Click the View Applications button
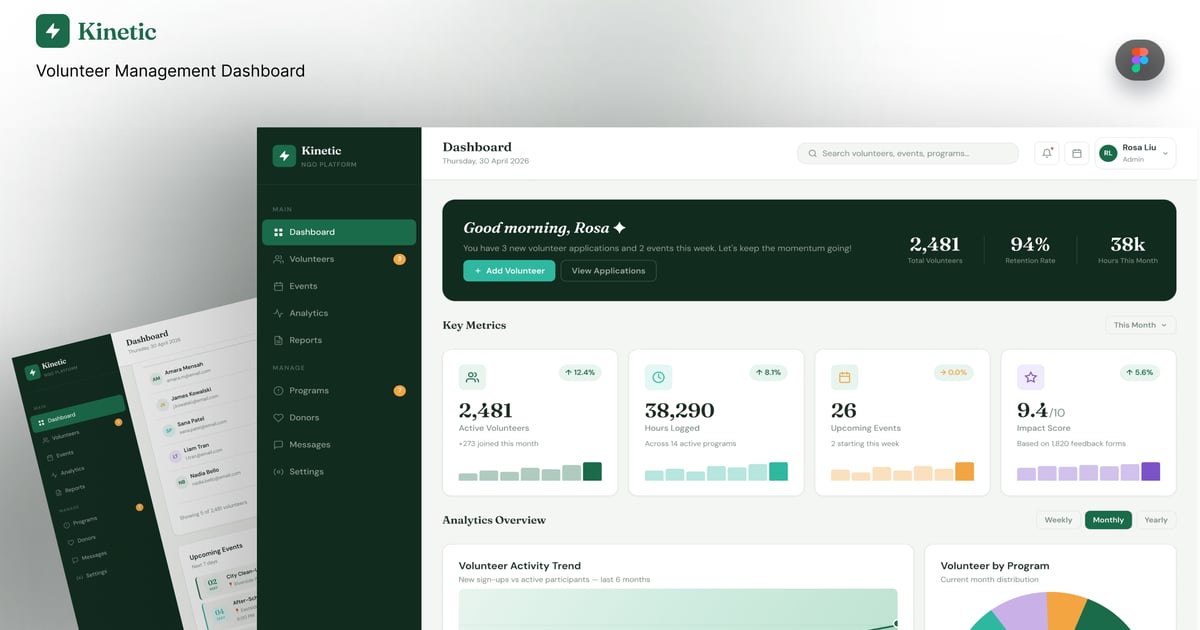Screen dimensions: 1200x630 (x=608, y=271)
